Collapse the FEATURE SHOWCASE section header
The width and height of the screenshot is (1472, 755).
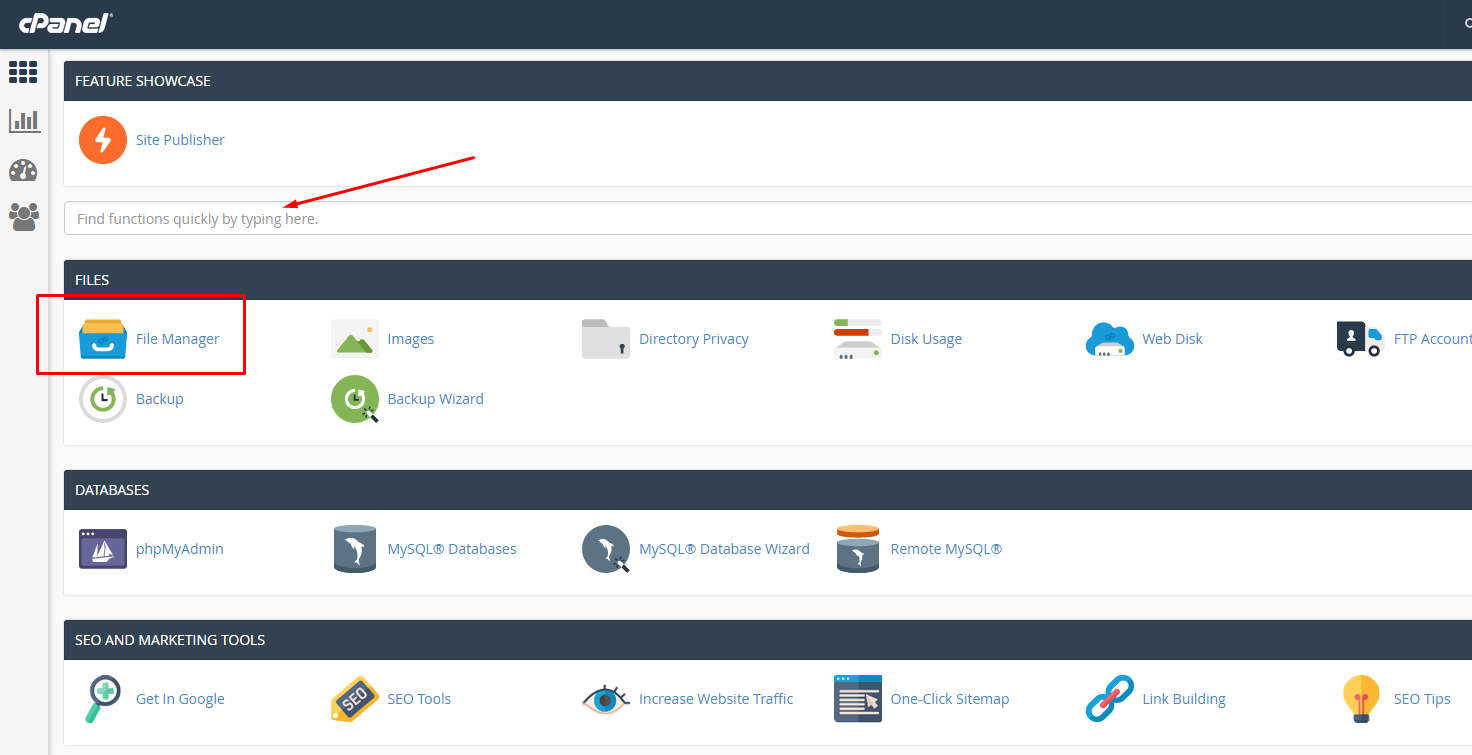768,81
